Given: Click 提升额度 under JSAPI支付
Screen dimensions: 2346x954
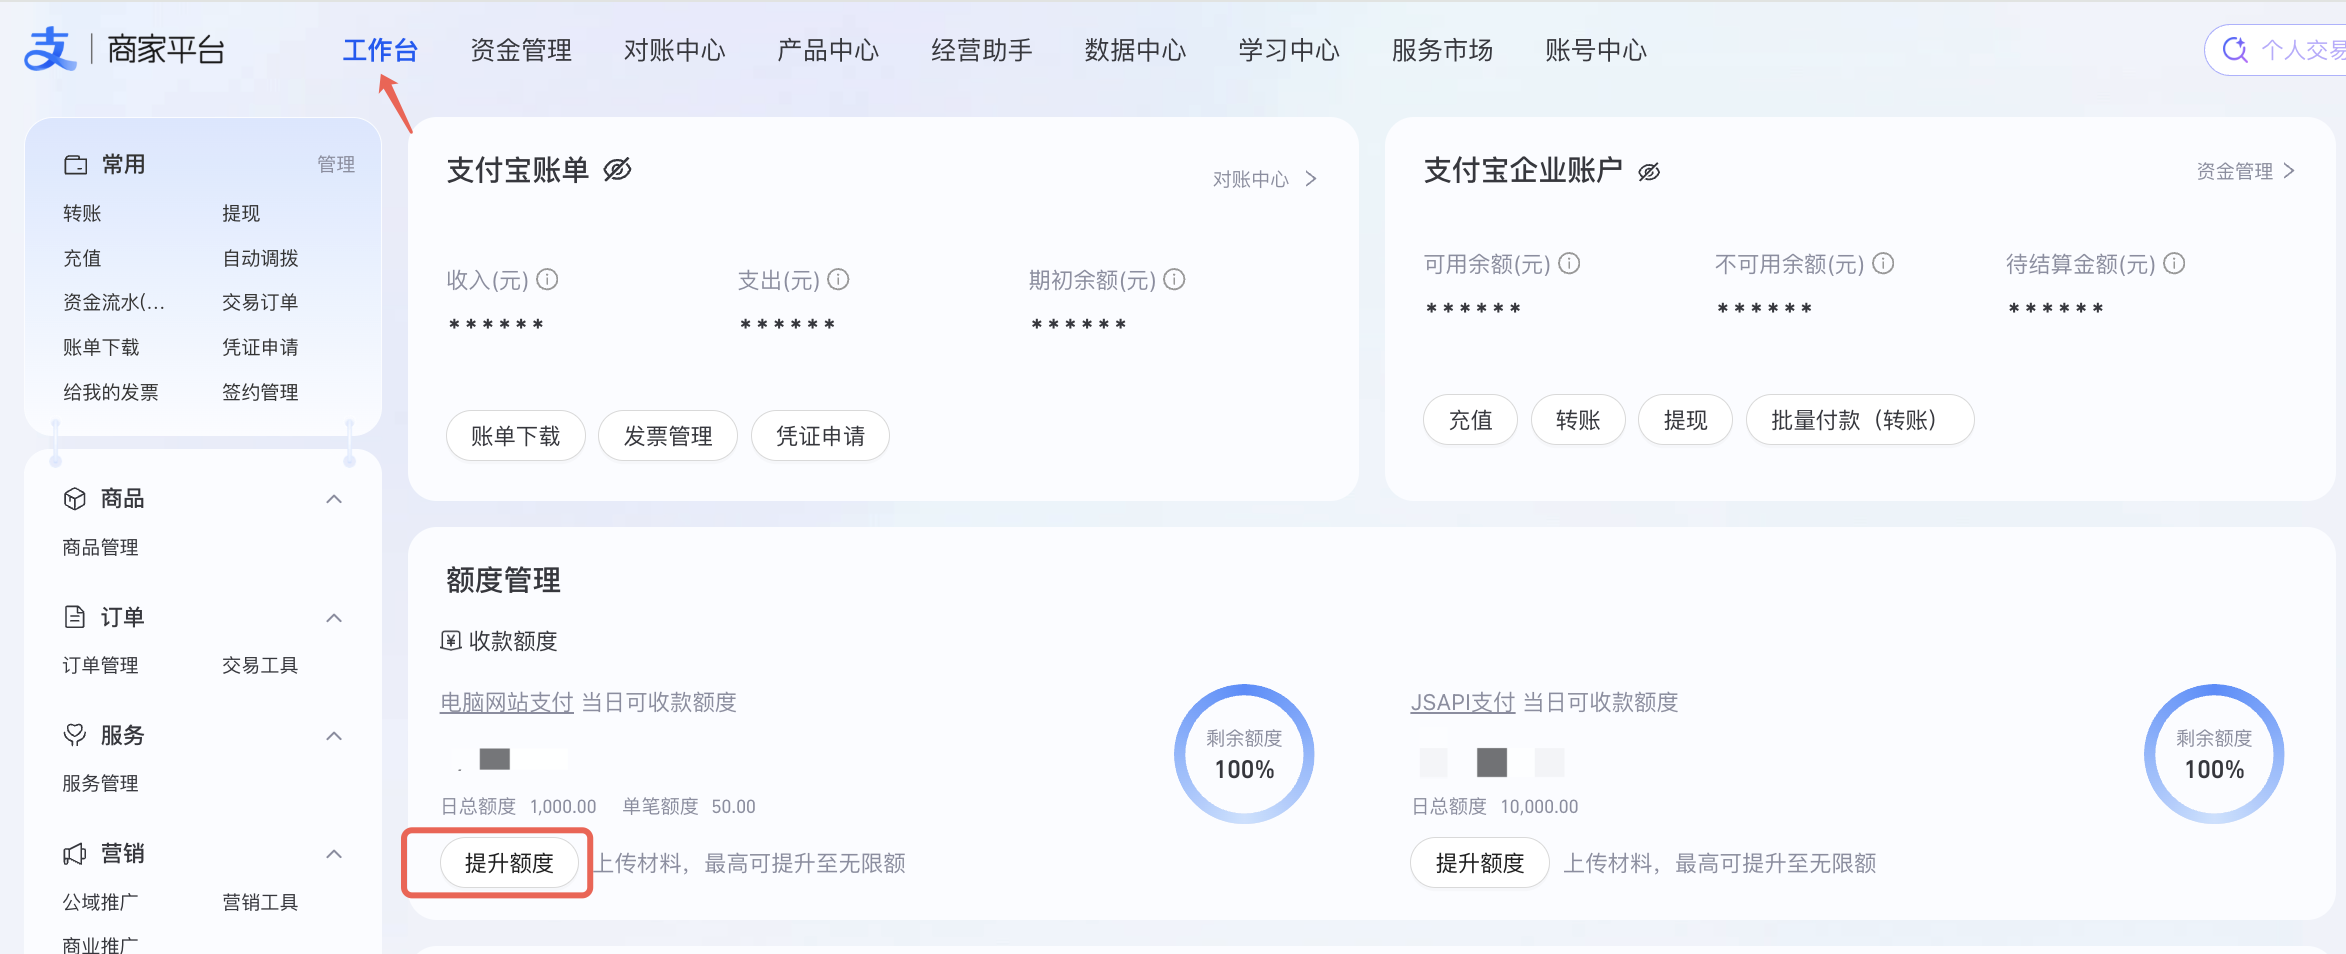Looking at the screenshot, I should tap(1480, 863).
